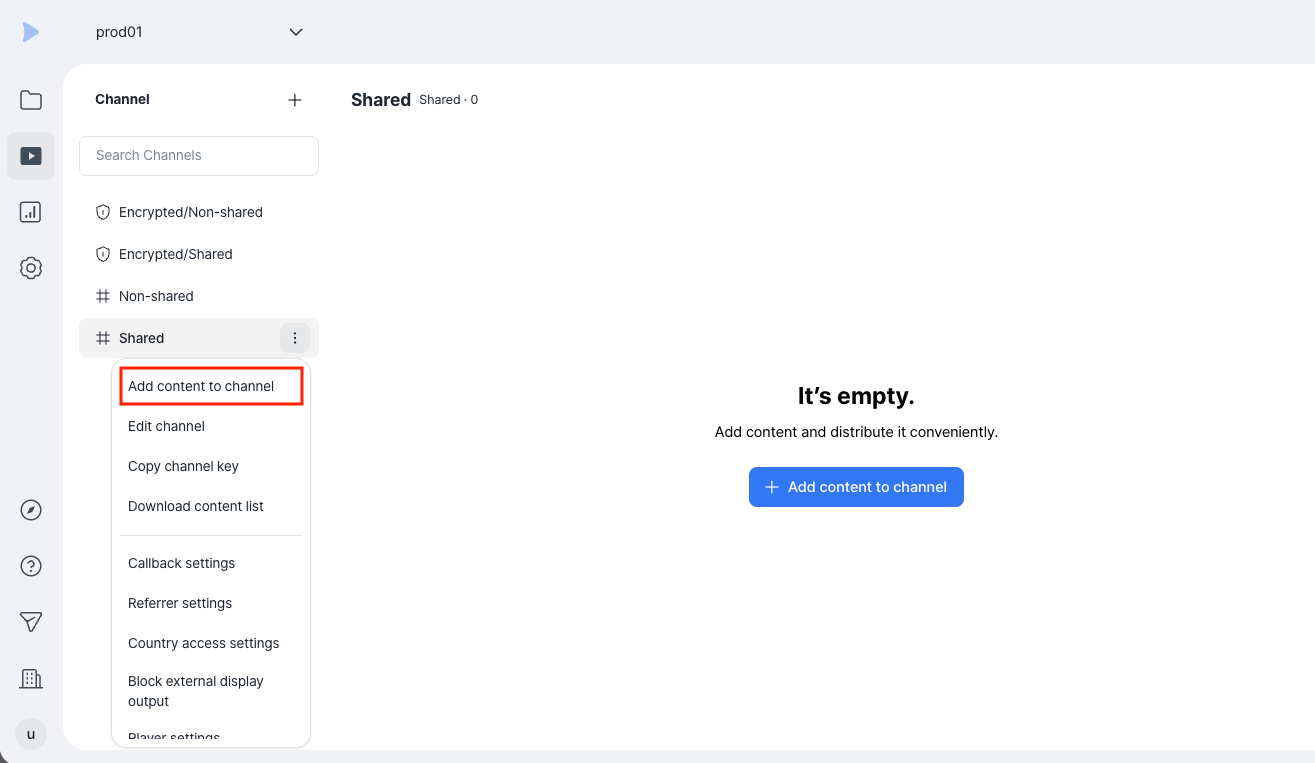Open the help question mark icon
The width and height of the screenshot is (1315, 763).
tap(31, 566)
